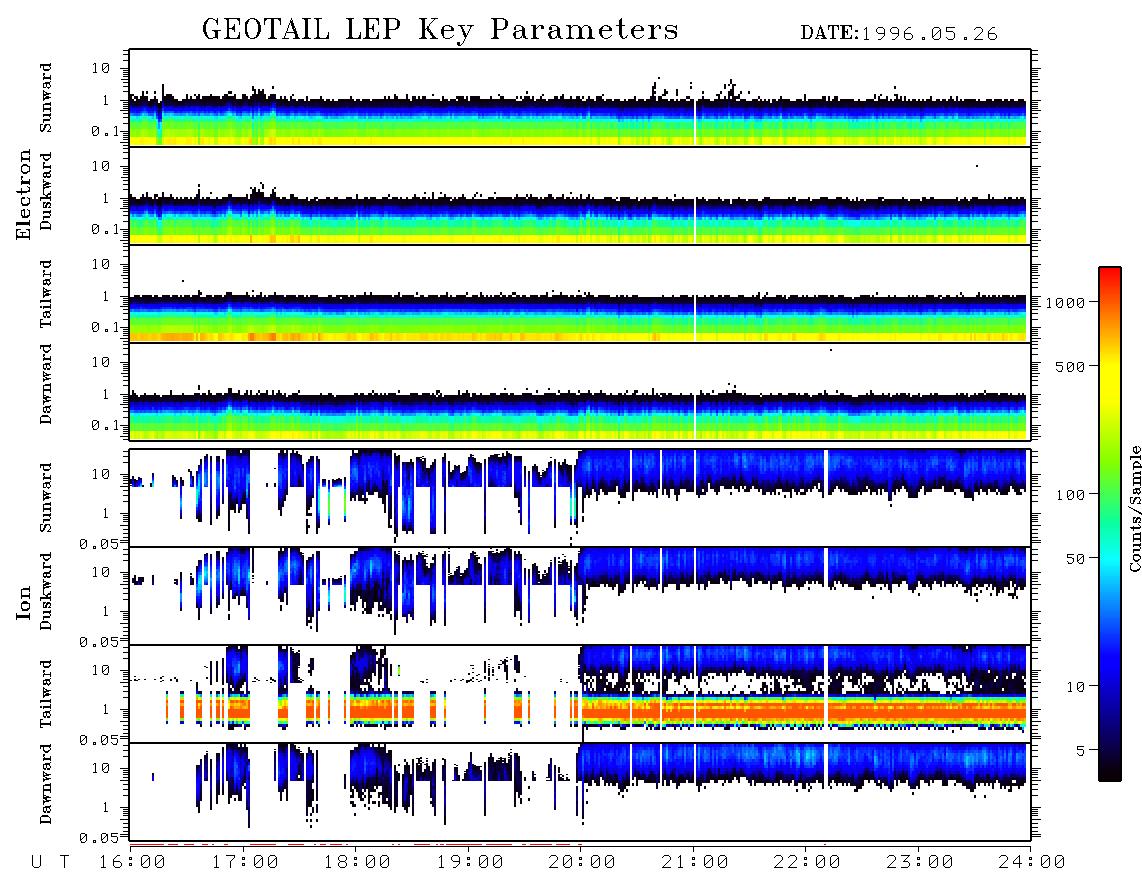Select the 18:00 time tick label
Viewport: 1142px width, 880px height.
pos(357,863)
